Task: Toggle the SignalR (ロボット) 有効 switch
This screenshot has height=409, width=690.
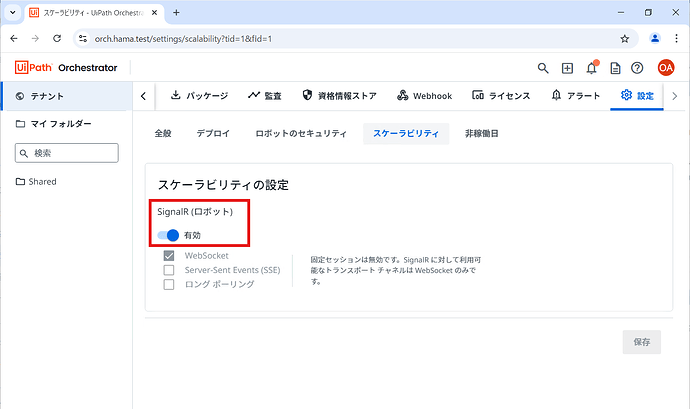Action: point(168,235)
